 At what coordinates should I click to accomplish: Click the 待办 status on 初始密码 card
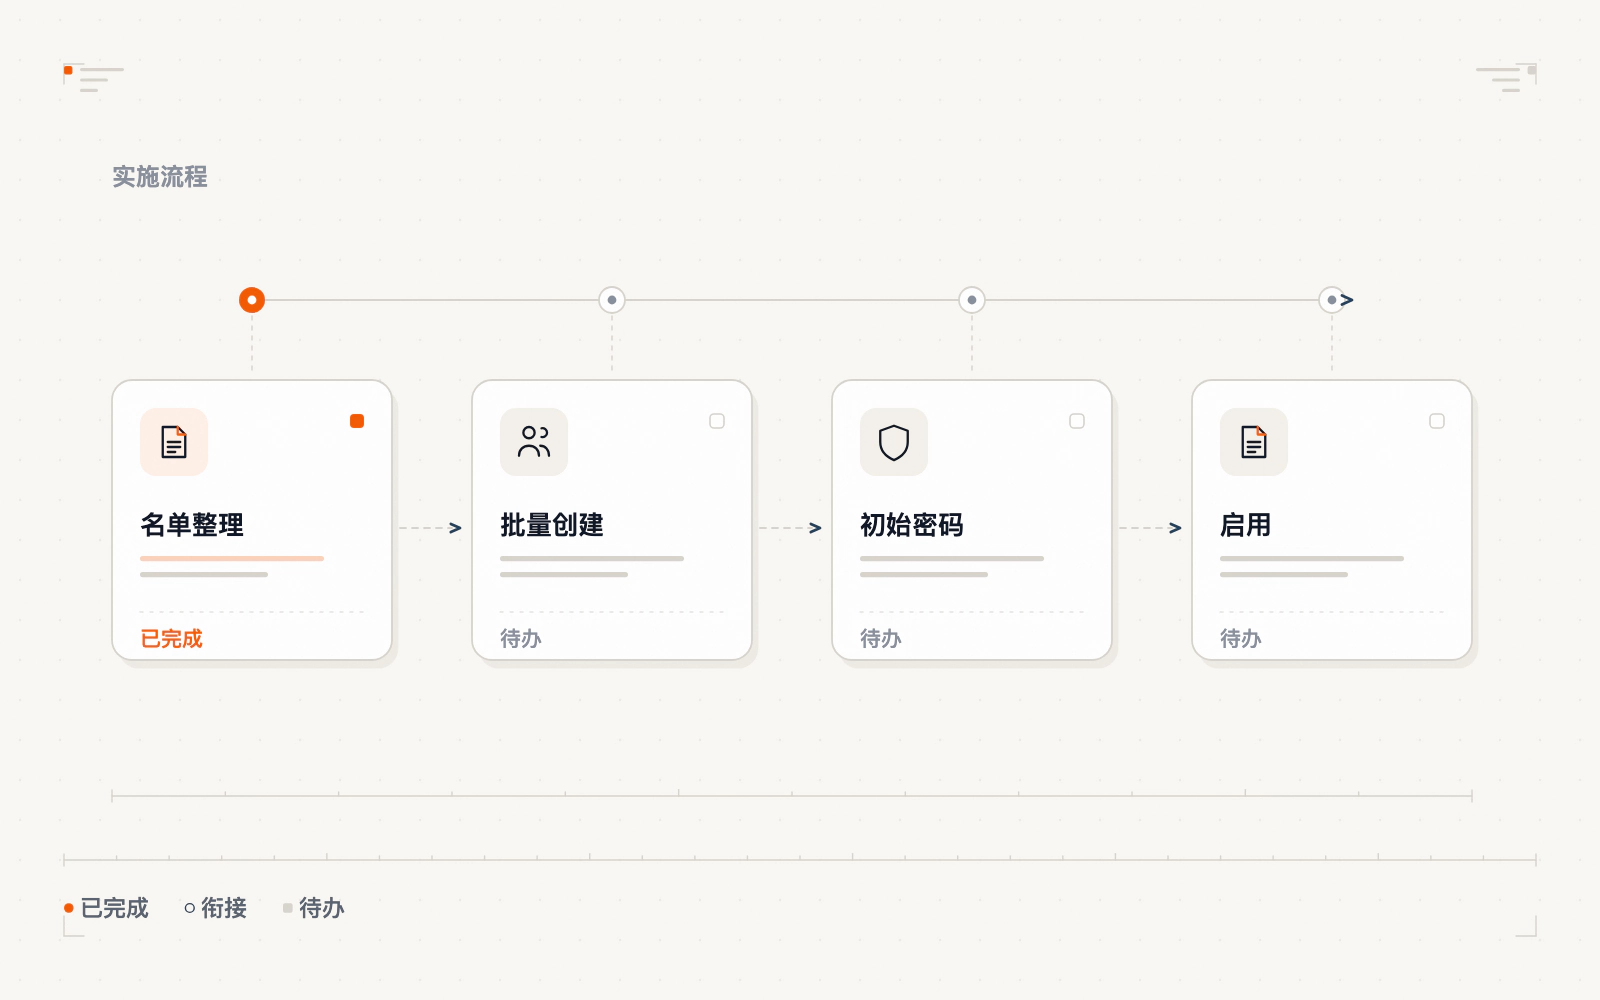tap(881, 639)
